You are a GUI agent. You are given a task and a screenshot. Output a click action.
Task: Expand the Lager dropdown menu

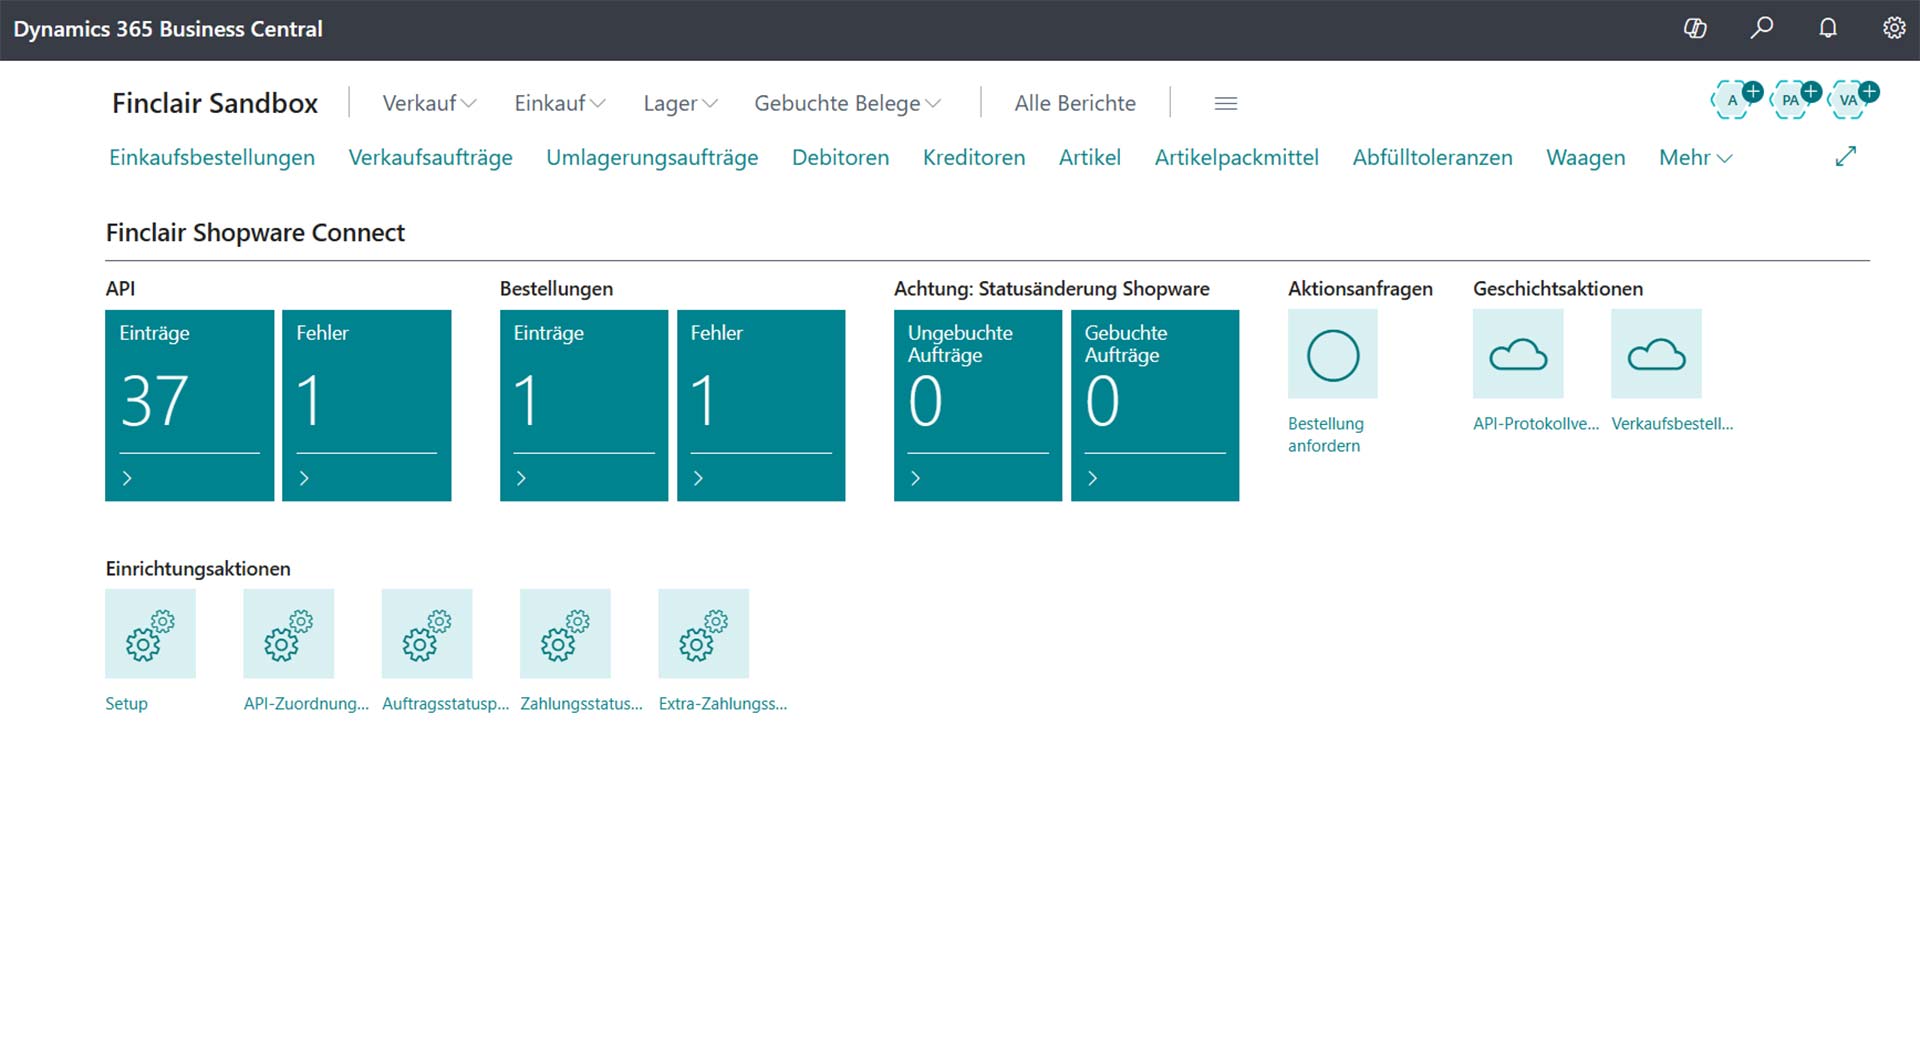tap(681, 103)
